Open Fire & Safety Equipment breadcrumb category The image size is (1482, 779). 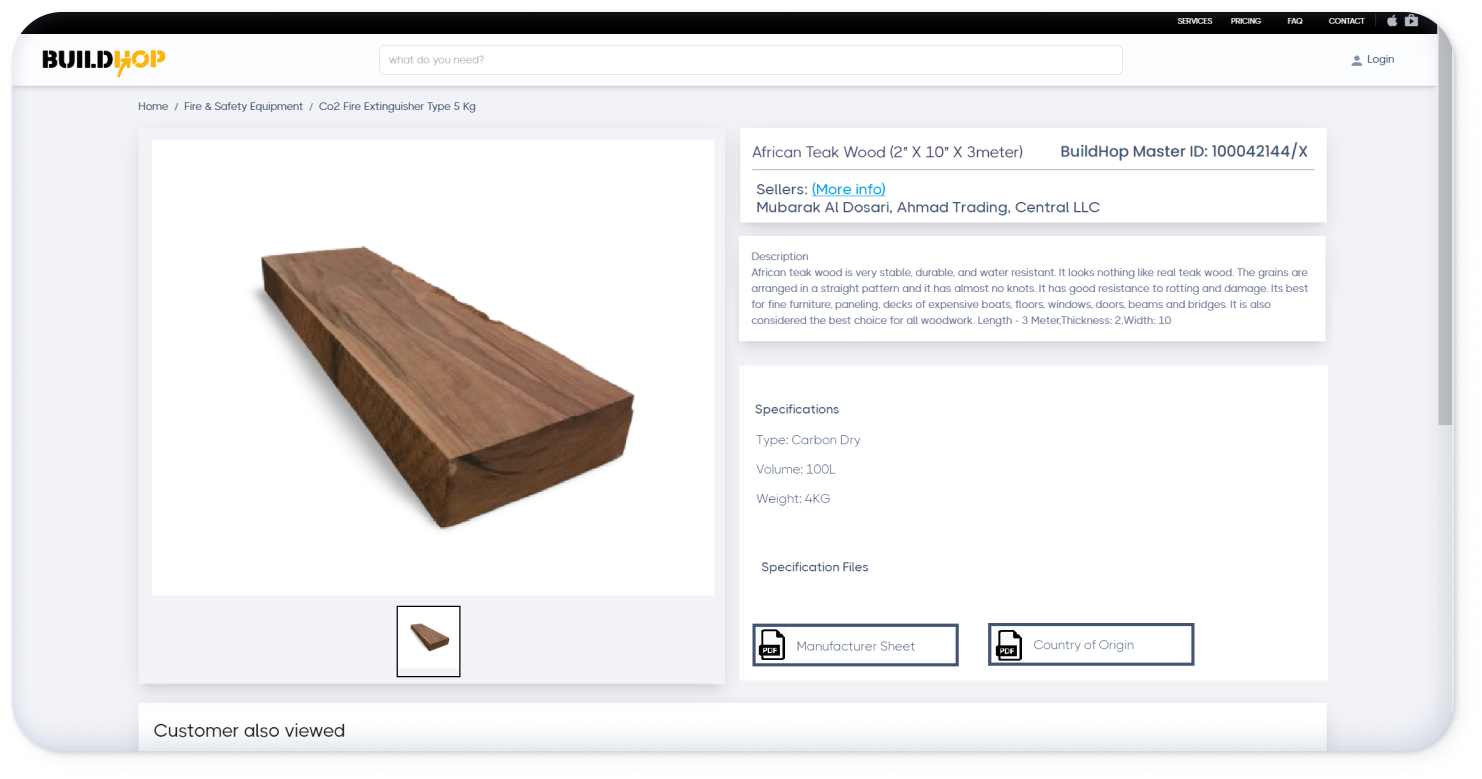coord(243,106)
